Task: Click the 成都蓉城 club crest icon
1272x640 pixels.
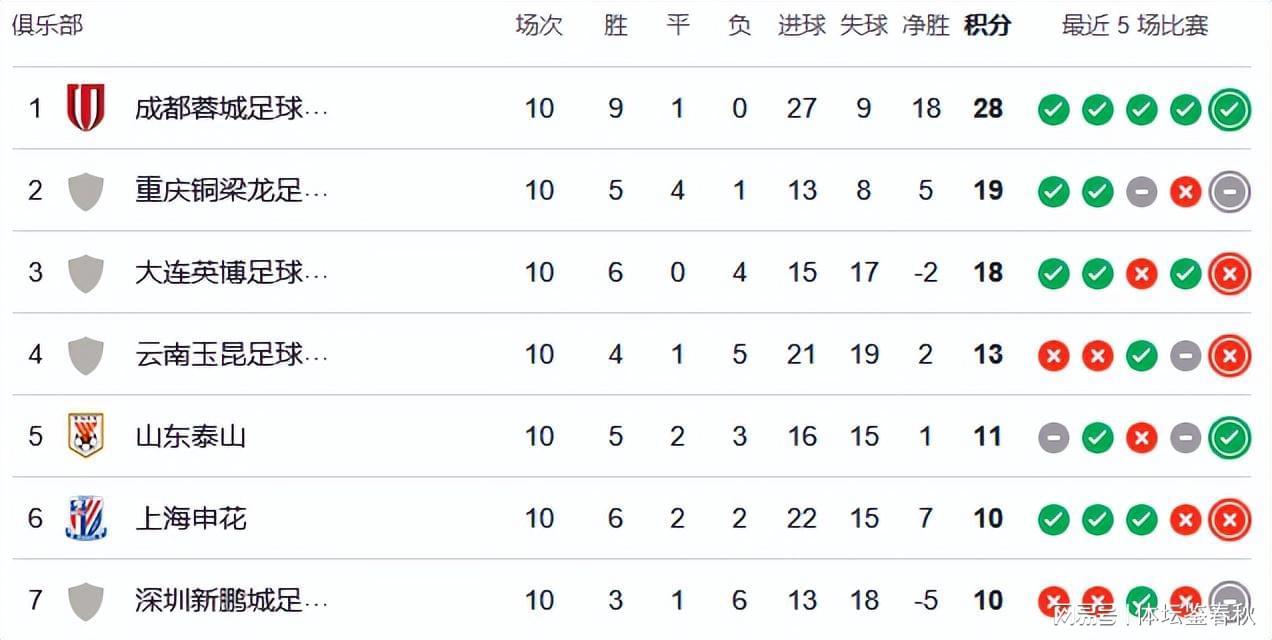Action: coord(85,108)
